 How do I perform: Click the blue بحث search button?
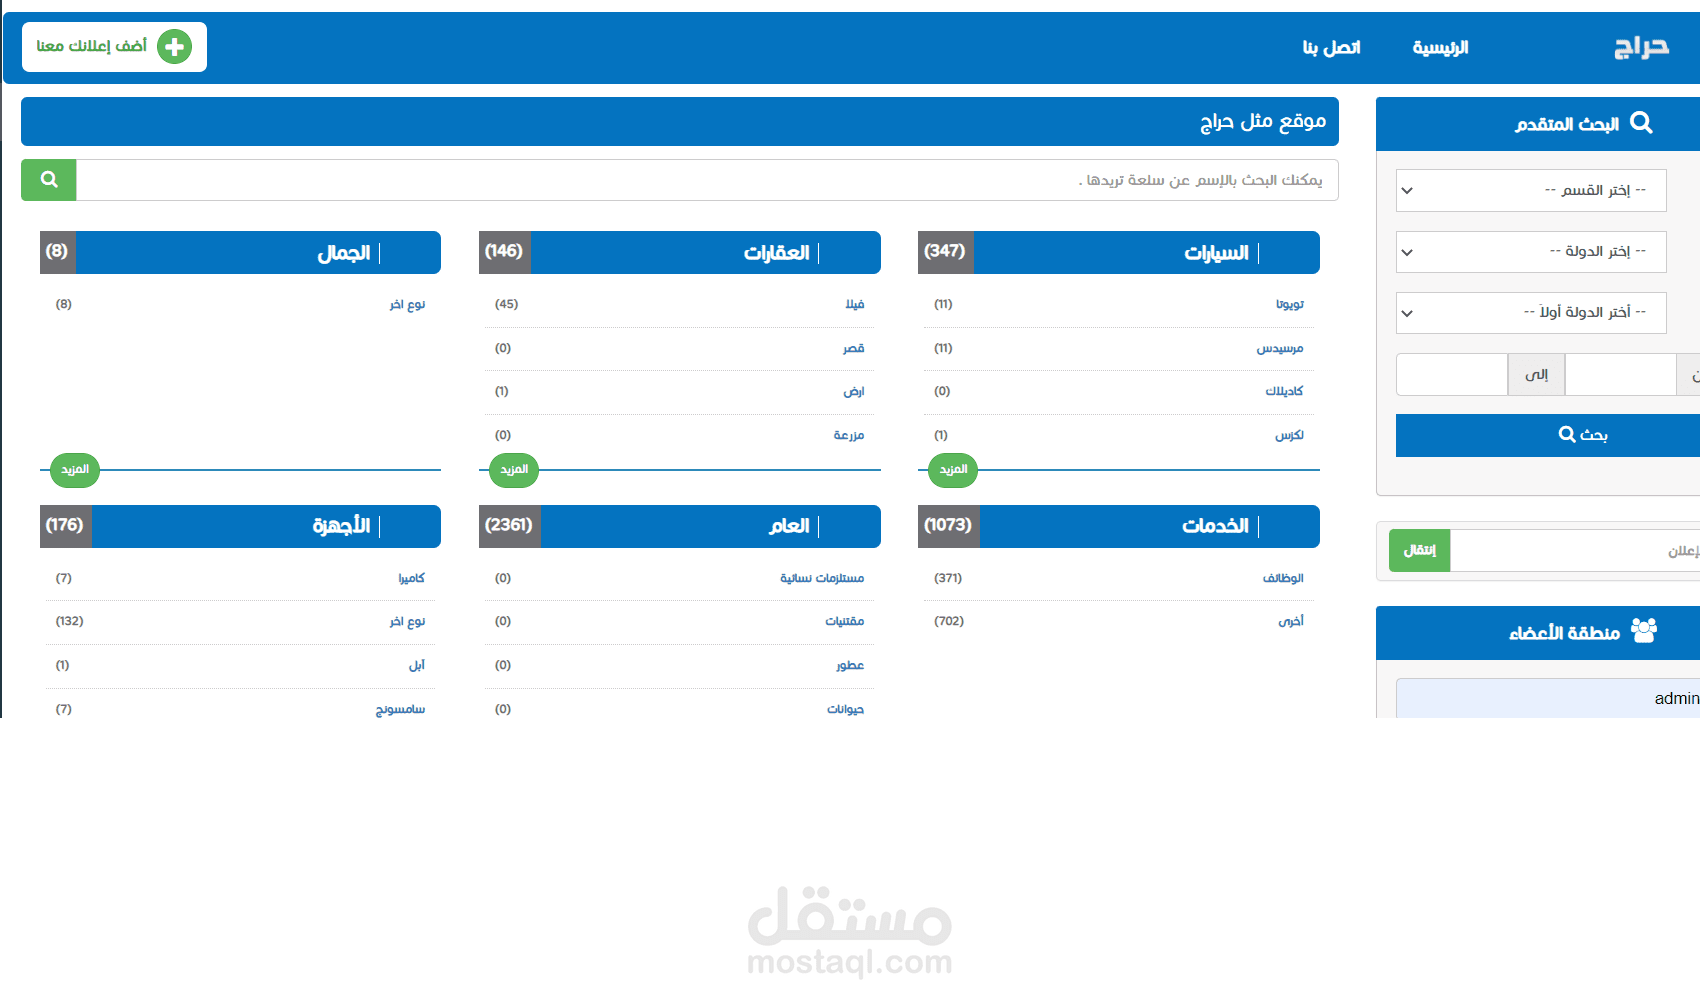(1548, 435)
